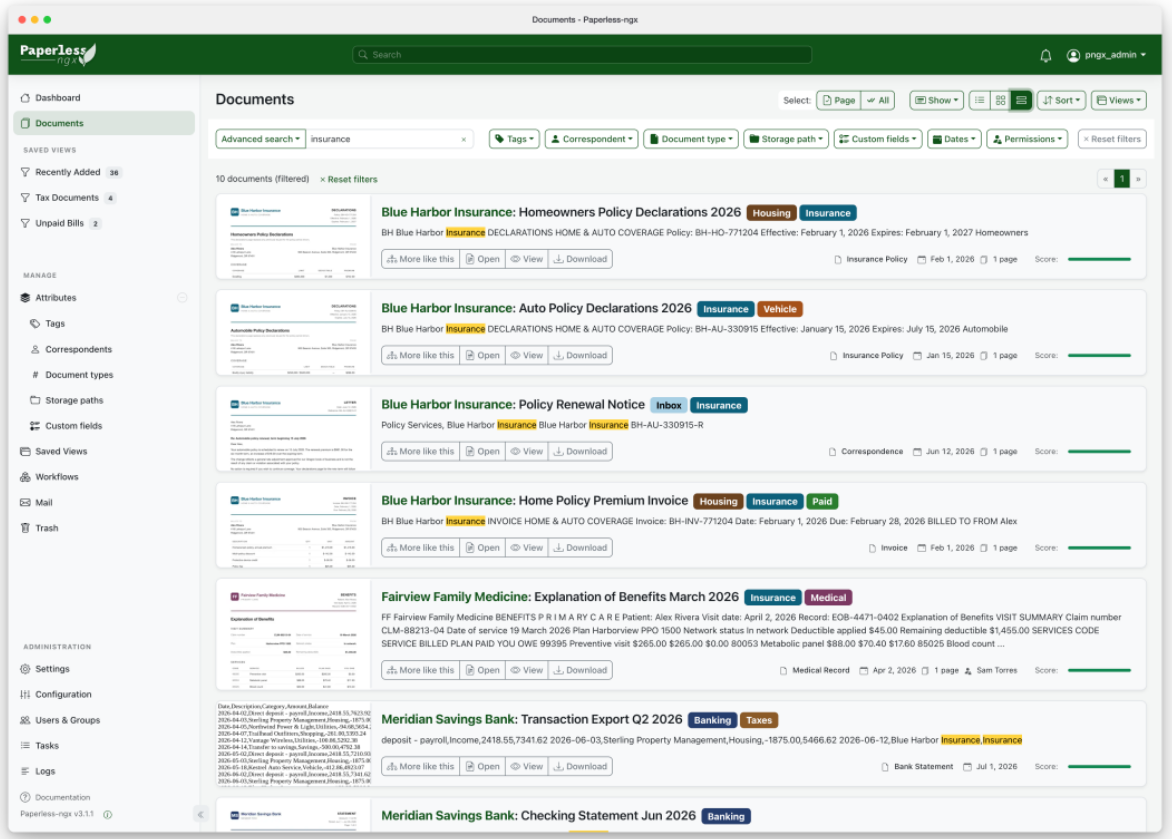Click the Reset filters link

tap(348, 179)
